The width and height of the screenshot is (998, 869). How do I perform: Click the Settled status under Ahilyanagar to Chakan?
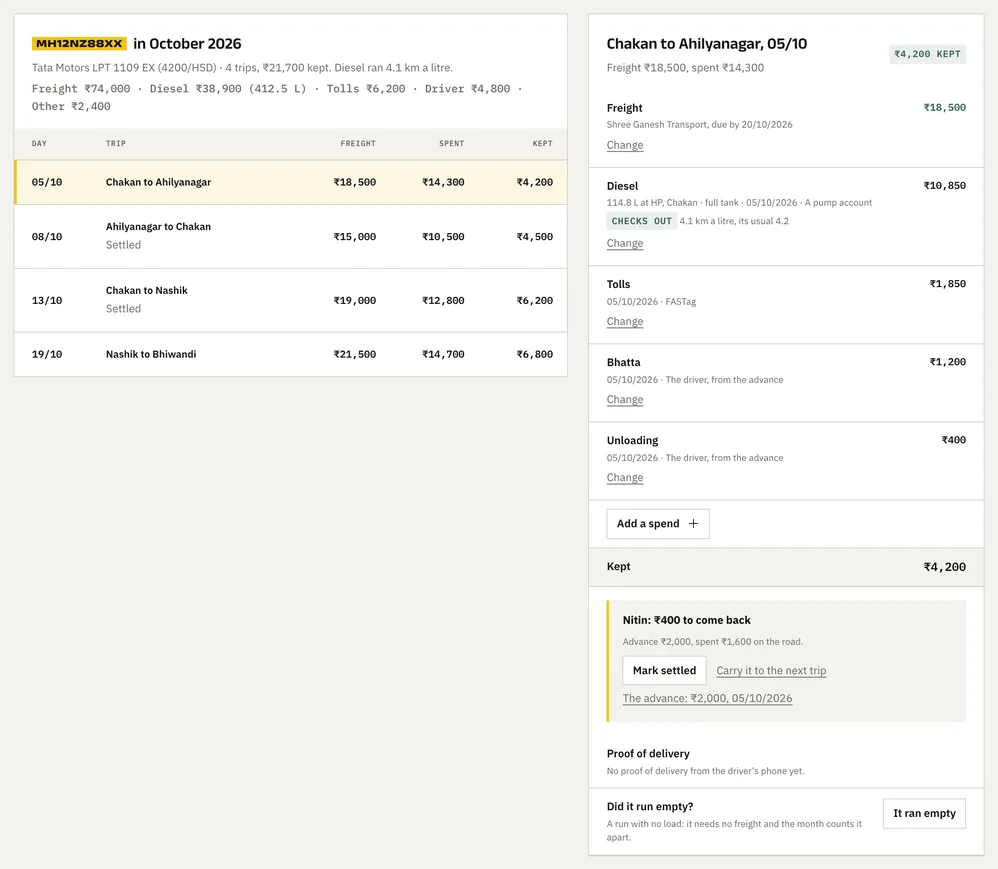123,244
